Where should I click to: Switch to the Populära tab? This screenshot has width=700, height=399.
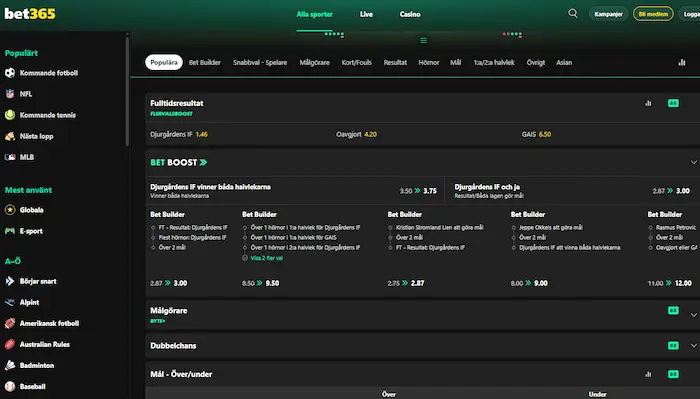click(164, 62)
